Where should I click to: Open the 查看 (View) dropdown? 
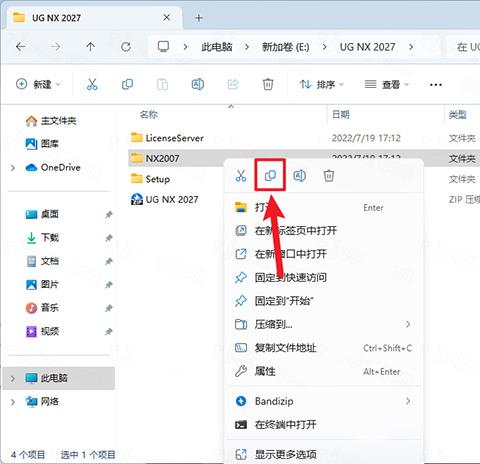387,84
